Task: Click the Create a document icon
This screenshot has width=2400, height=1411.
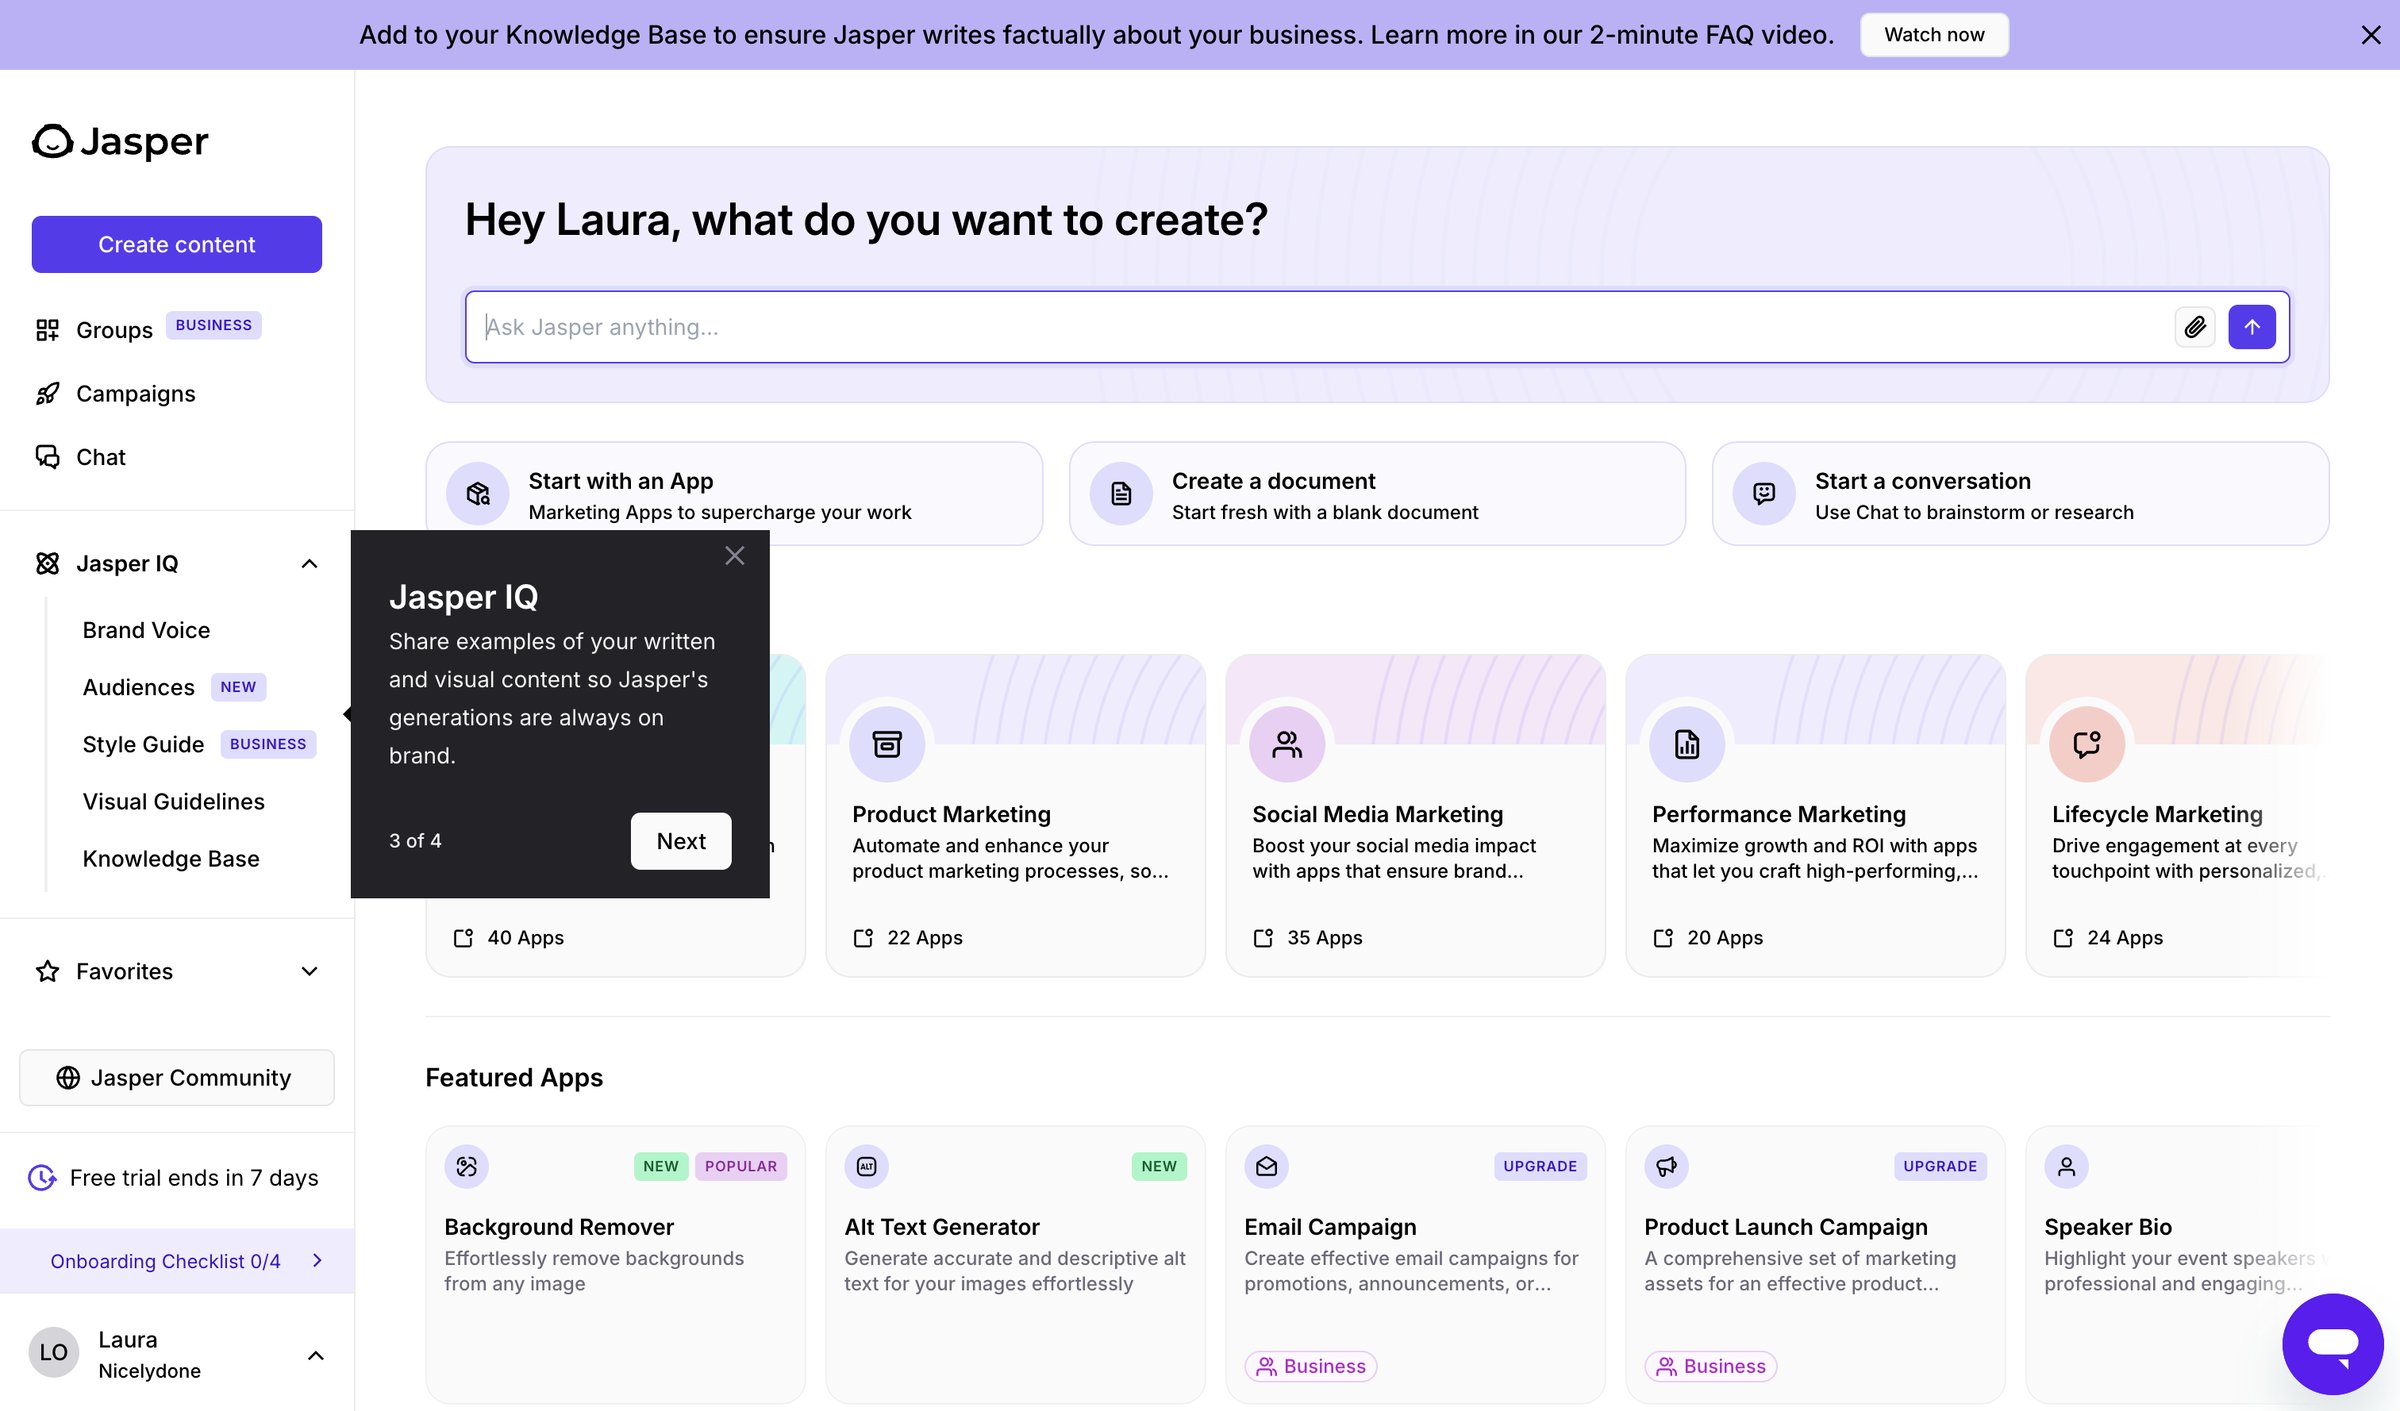Action: click(1121, 494)
